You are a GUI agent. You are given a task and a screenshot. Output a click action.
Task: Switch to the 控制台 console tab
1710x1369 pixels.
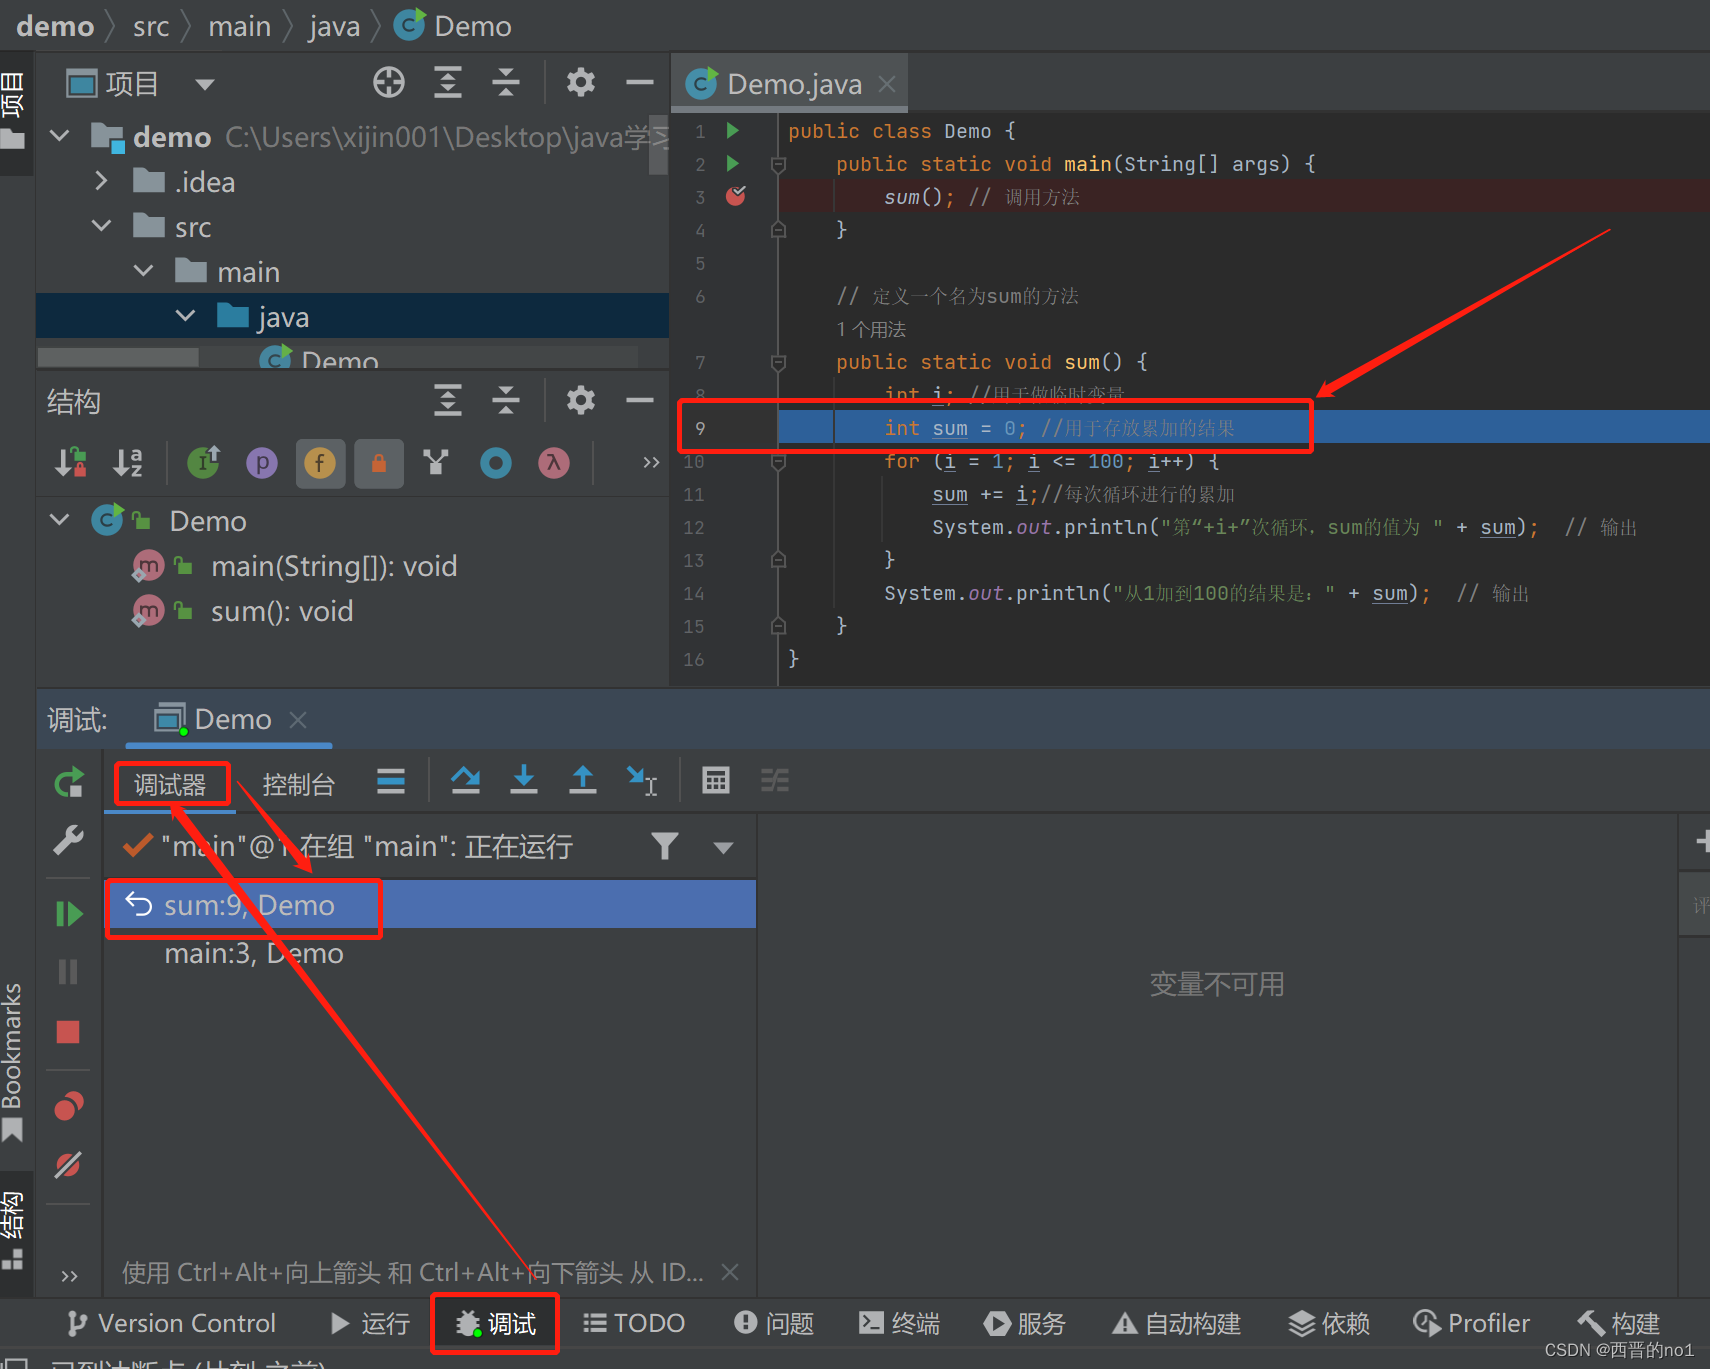(x=298, y=785)
